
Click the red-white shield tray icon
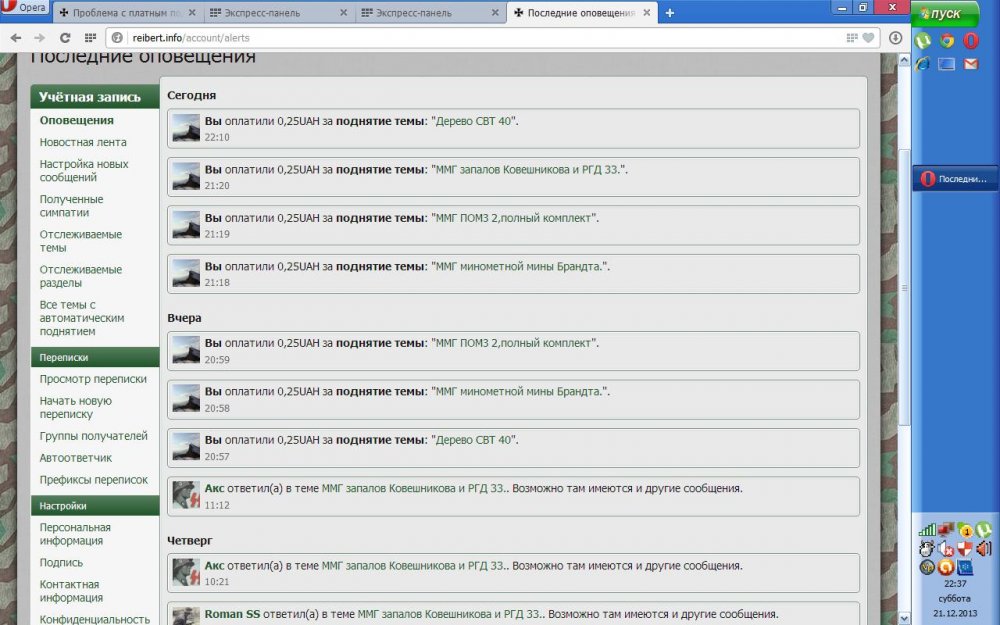tap(965, 548)
